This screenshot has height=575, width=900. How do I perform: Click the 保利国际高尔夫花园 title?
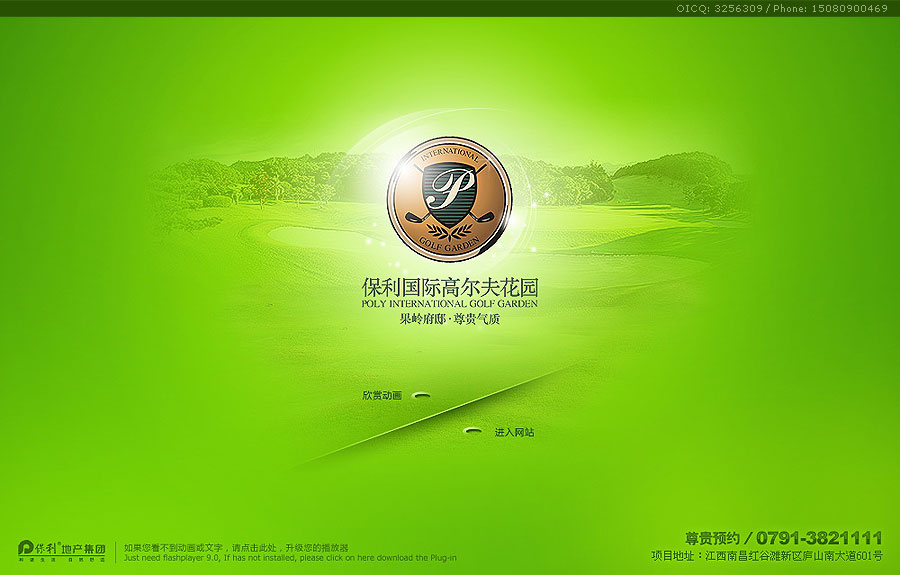tap(450, 287)
